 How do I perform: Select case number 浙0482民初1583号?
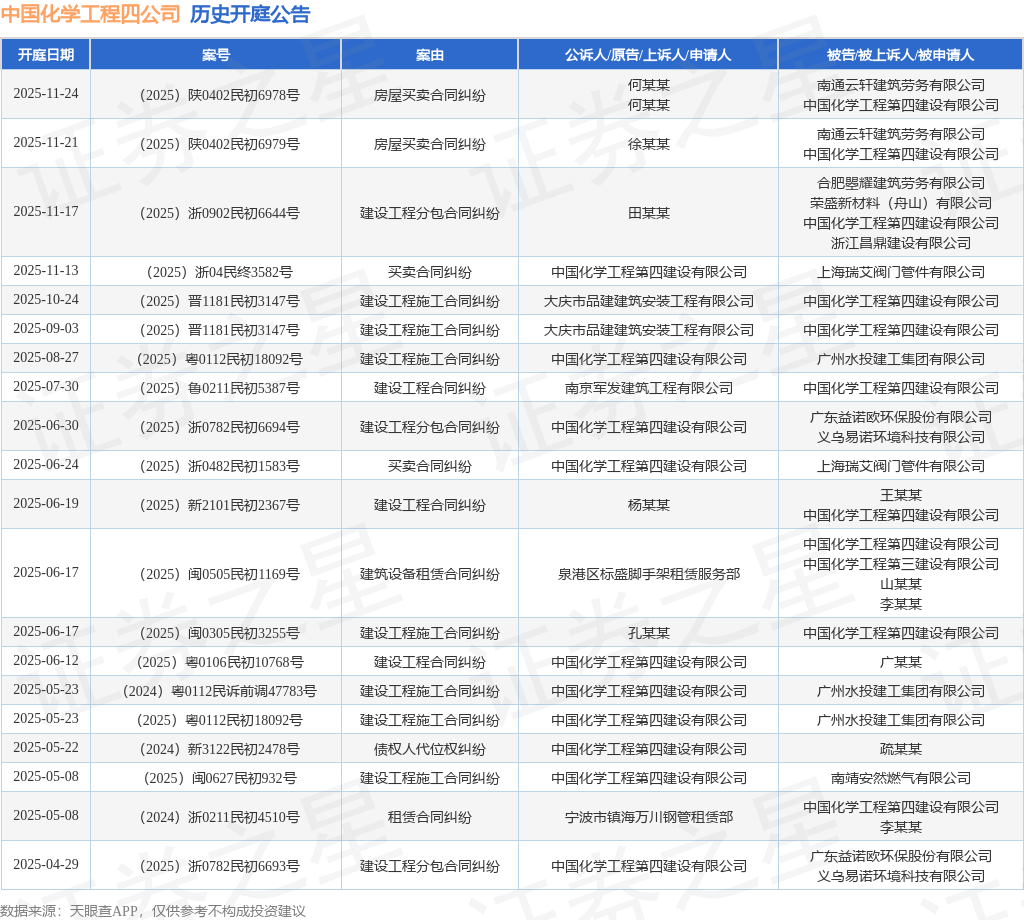[219, 466]
